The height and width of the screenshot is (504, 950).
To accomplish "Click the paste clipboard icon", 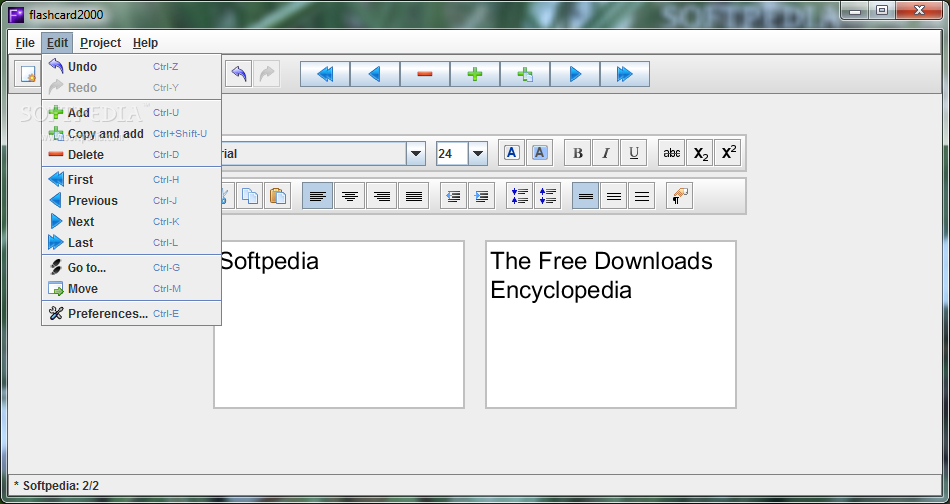I will pos(277,196).
